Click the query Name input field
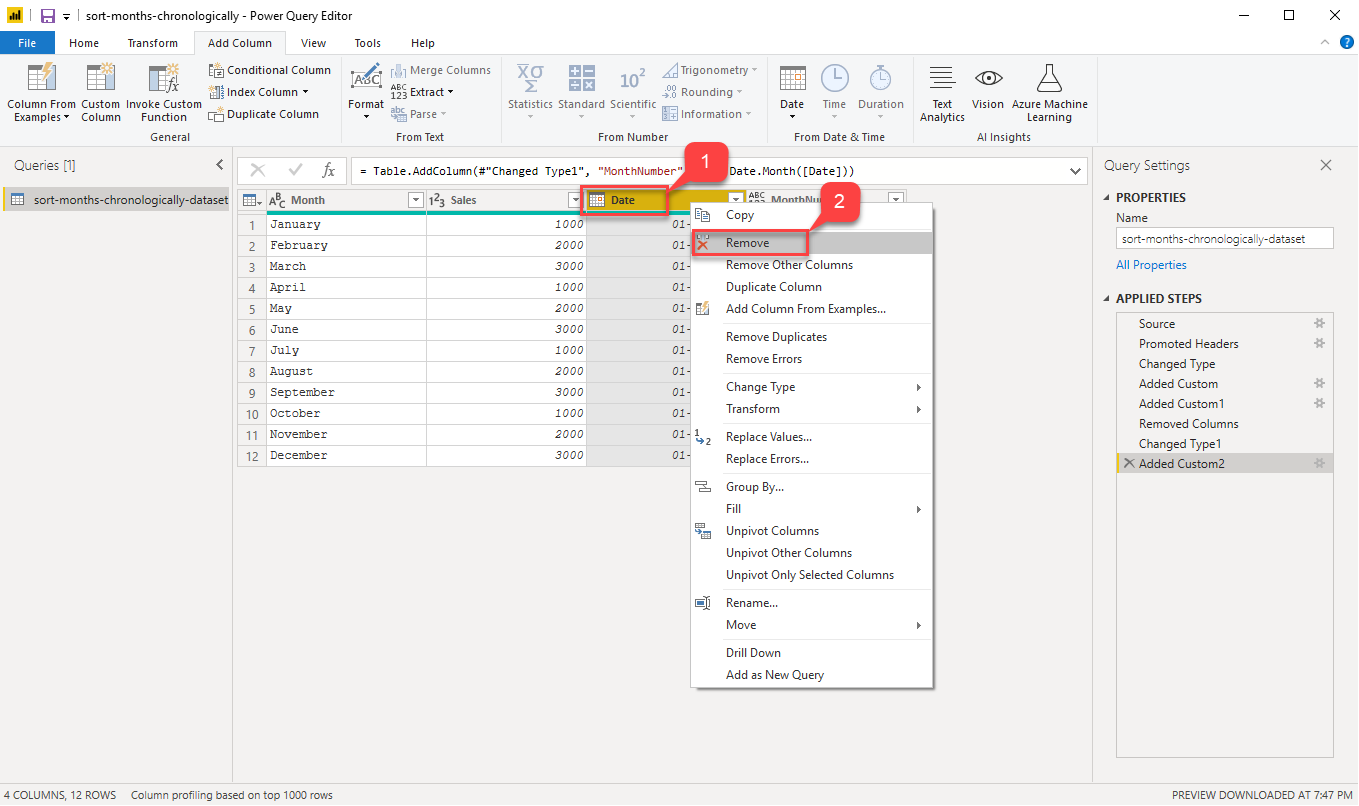The image size is (1359, 806). tap(1224, 239)
